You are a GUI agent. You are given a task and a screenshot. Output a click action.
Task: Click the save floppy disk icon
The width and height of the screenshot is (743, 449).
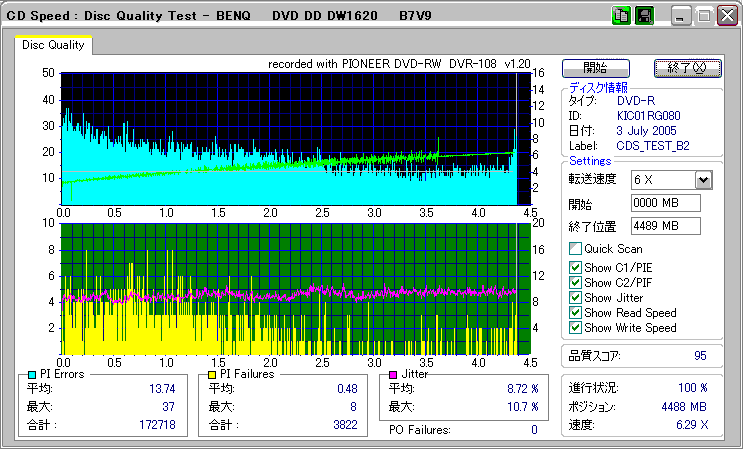point(644,16)
